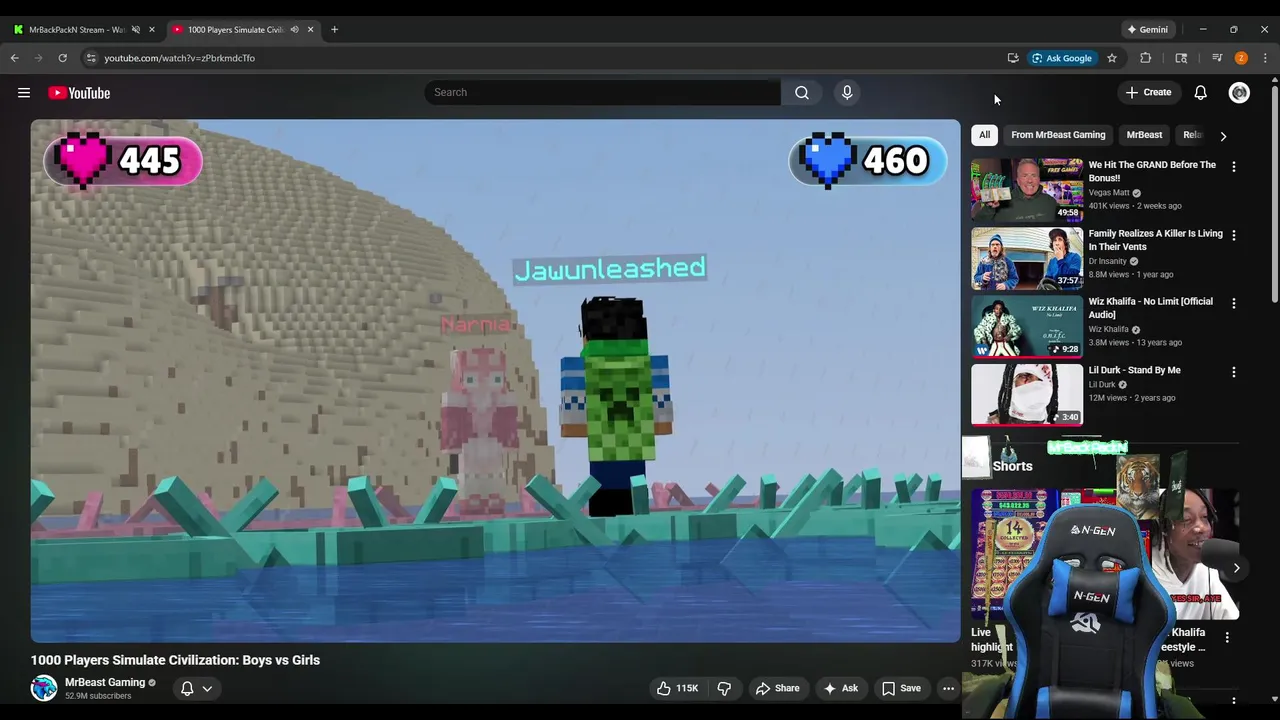Open Lil Durk Stand By Me title

(x=1134, y=370)
